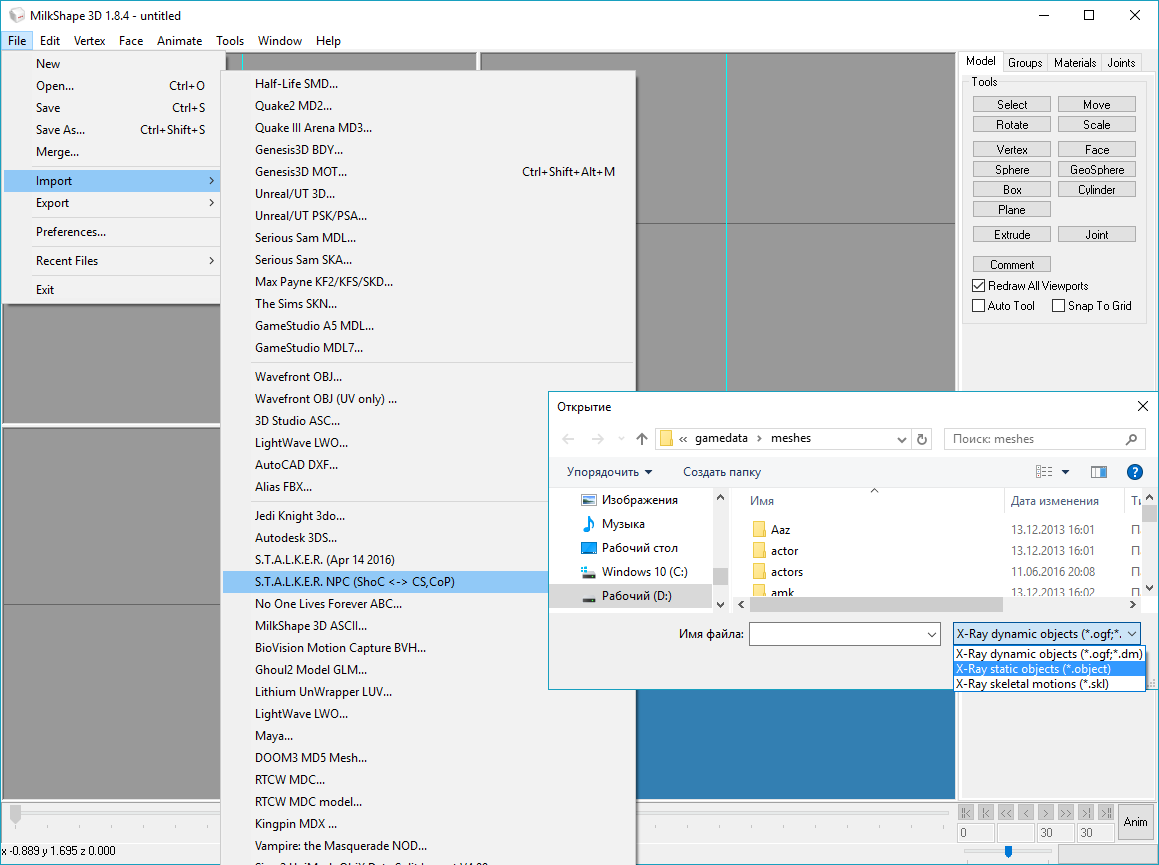The image size is (1159, 865).
Task: Switch to the Groups tab
Action: click(1025, 63)
